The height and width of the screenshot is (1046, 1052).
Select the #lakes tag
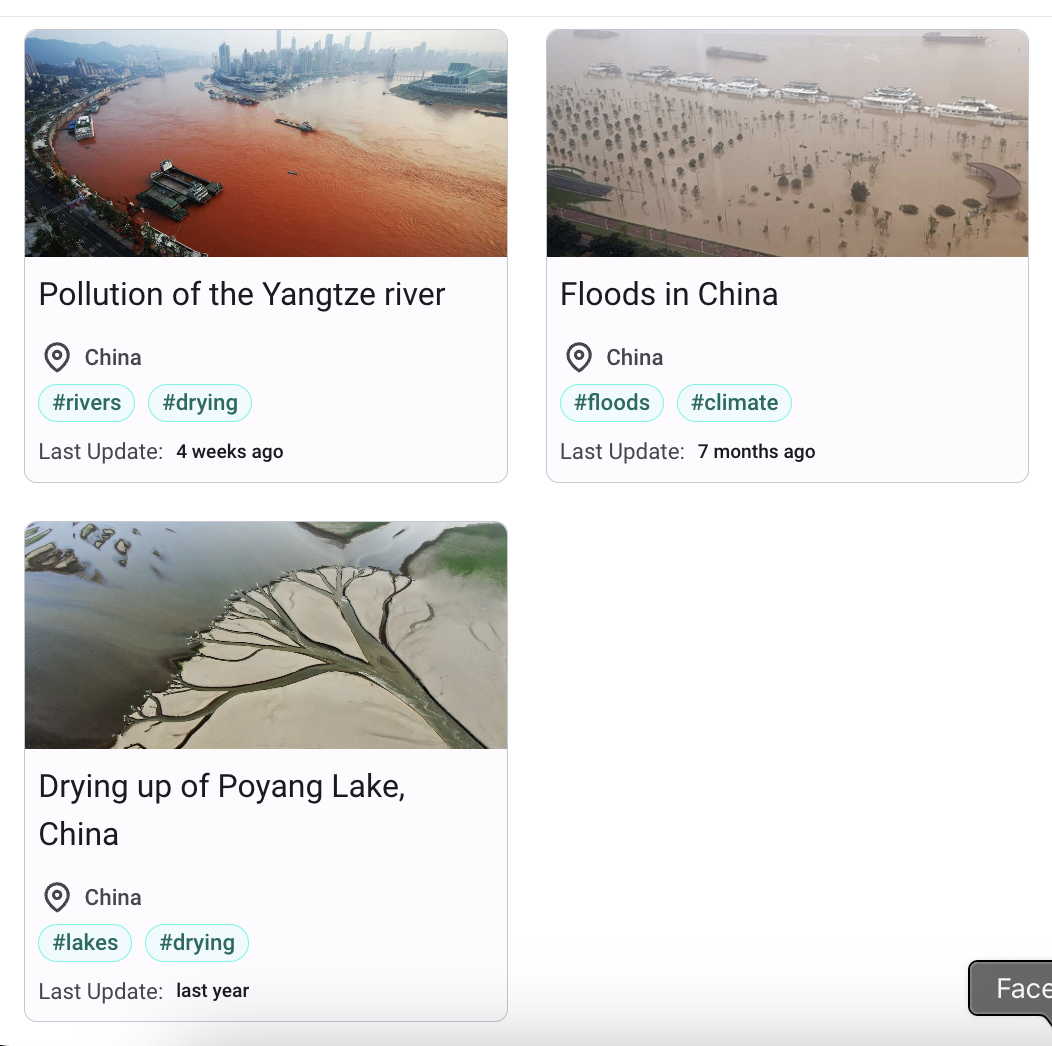[85, 943]
